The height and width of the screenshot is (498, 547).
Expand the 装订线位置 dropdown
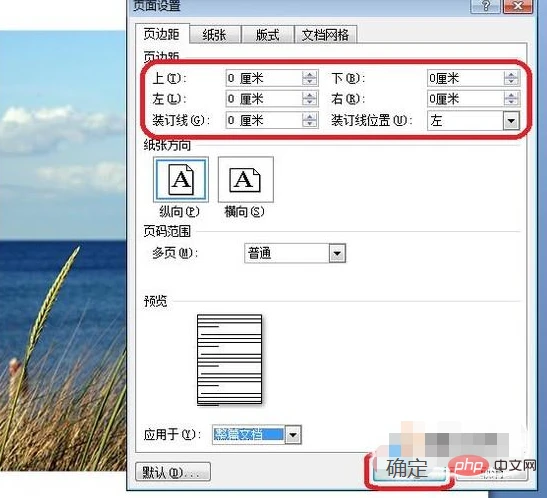(x=511, y=121)
